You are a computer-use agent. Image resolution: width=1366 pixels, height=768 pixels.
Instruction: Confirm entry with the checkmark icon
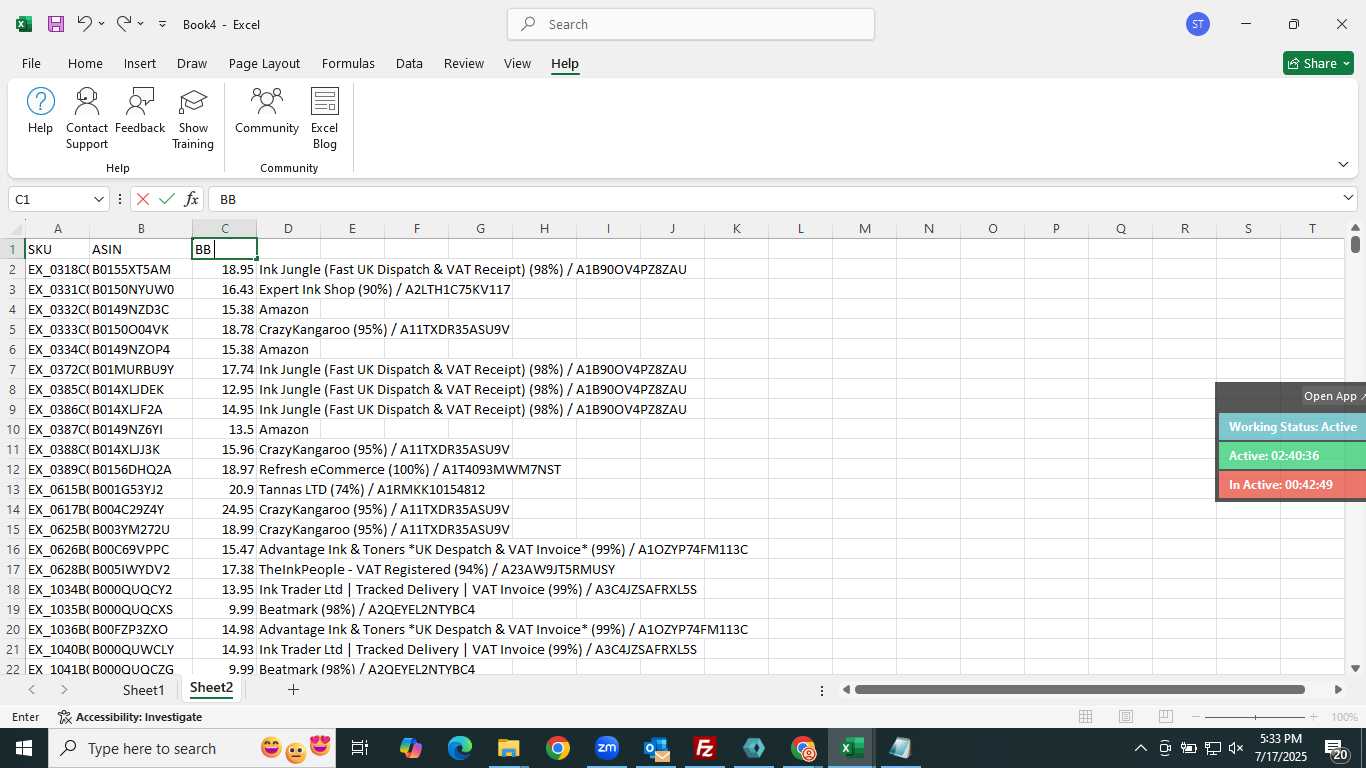(167, 199)
